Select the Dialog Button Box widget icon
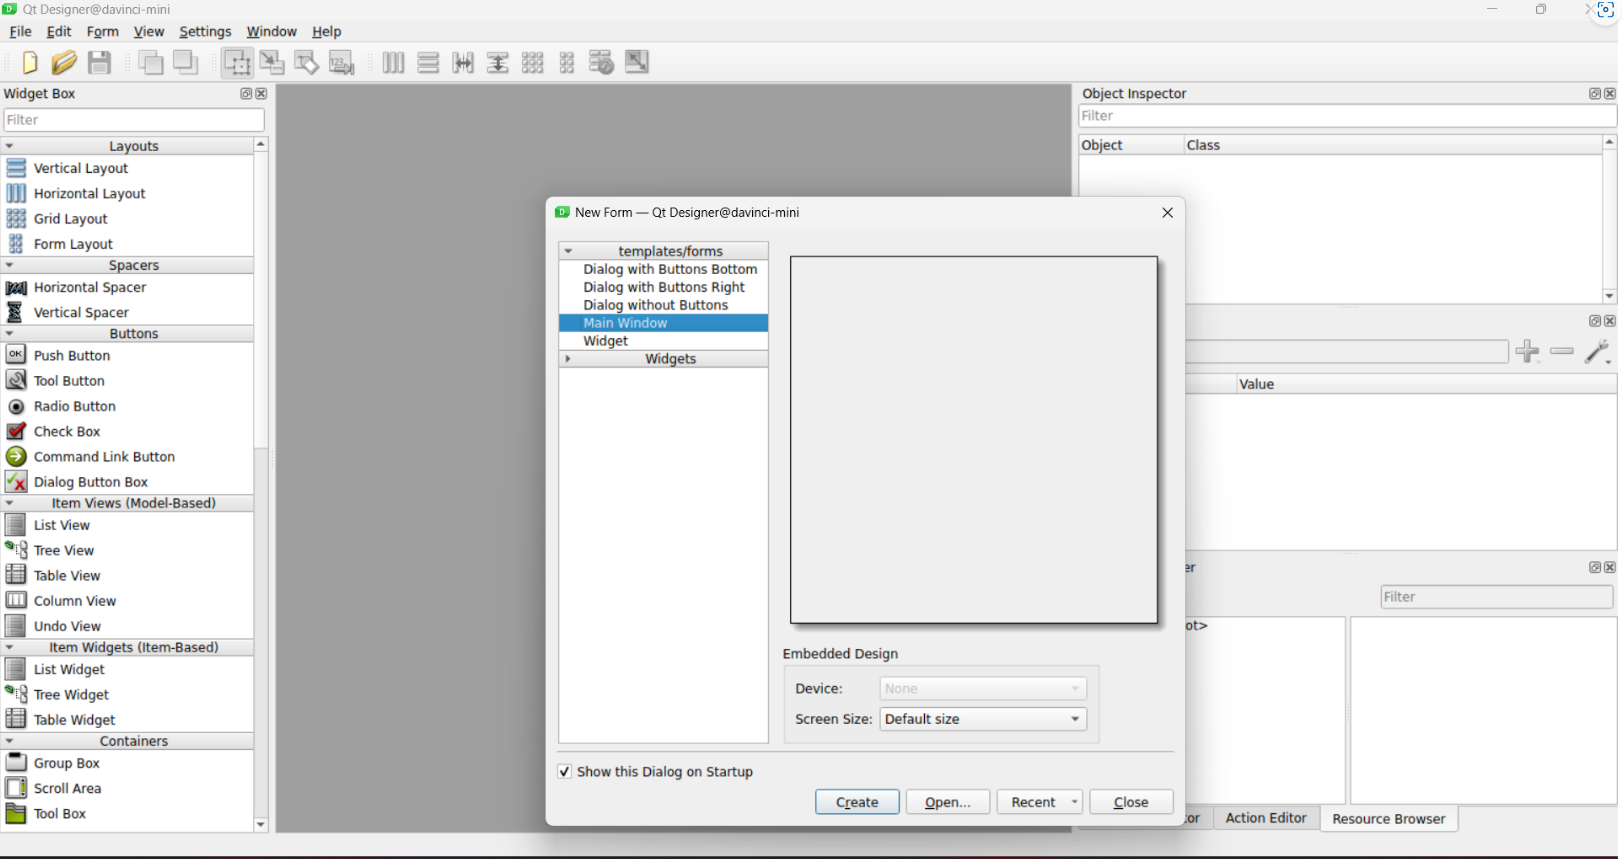 (x=16, y=481)
